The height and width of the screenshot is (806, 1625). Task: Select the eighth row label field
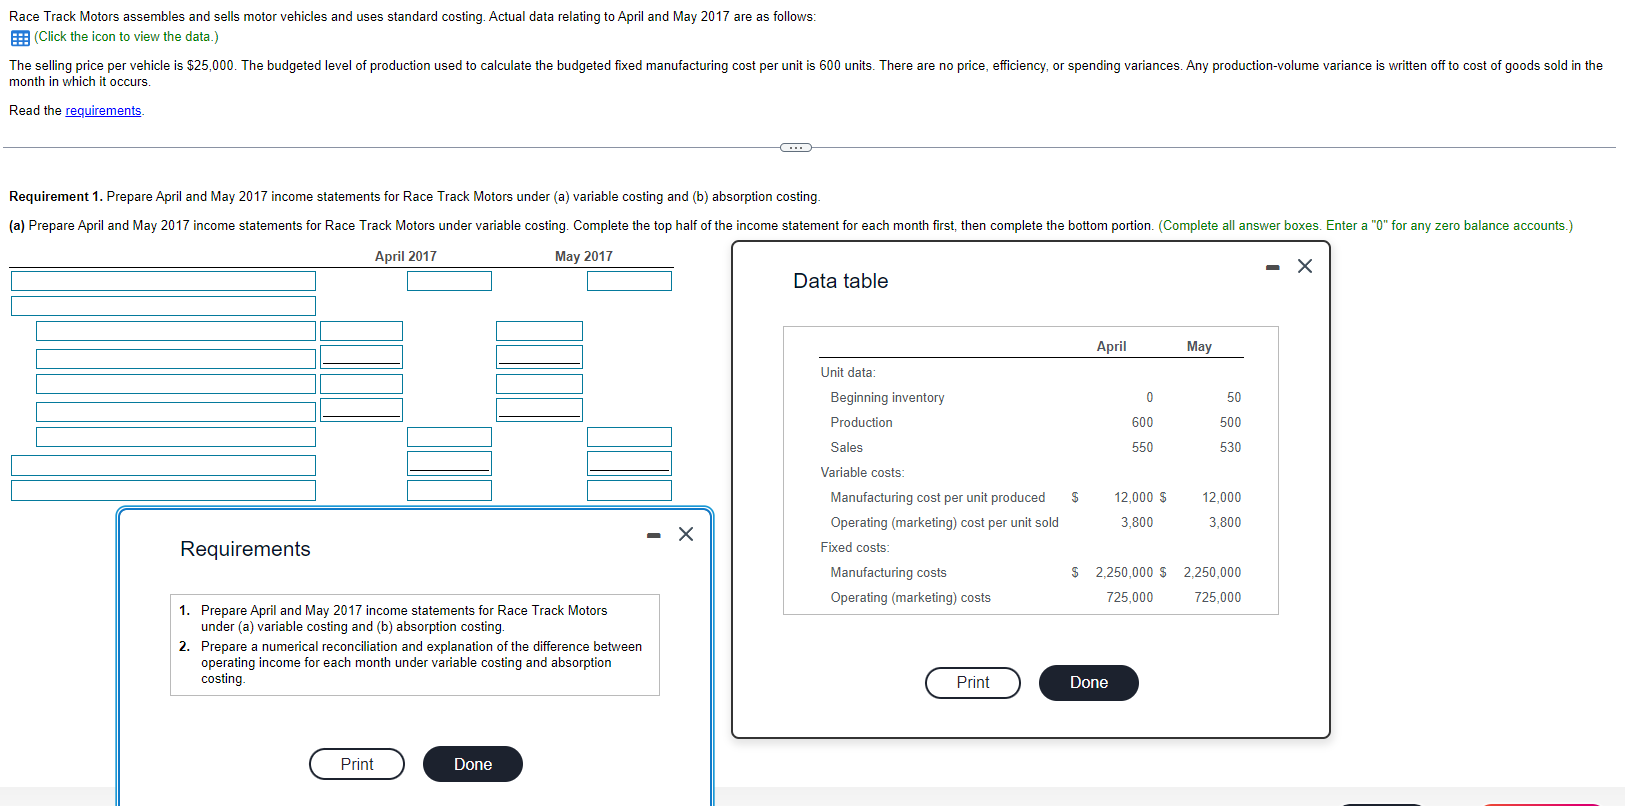[x=163, y=465]
